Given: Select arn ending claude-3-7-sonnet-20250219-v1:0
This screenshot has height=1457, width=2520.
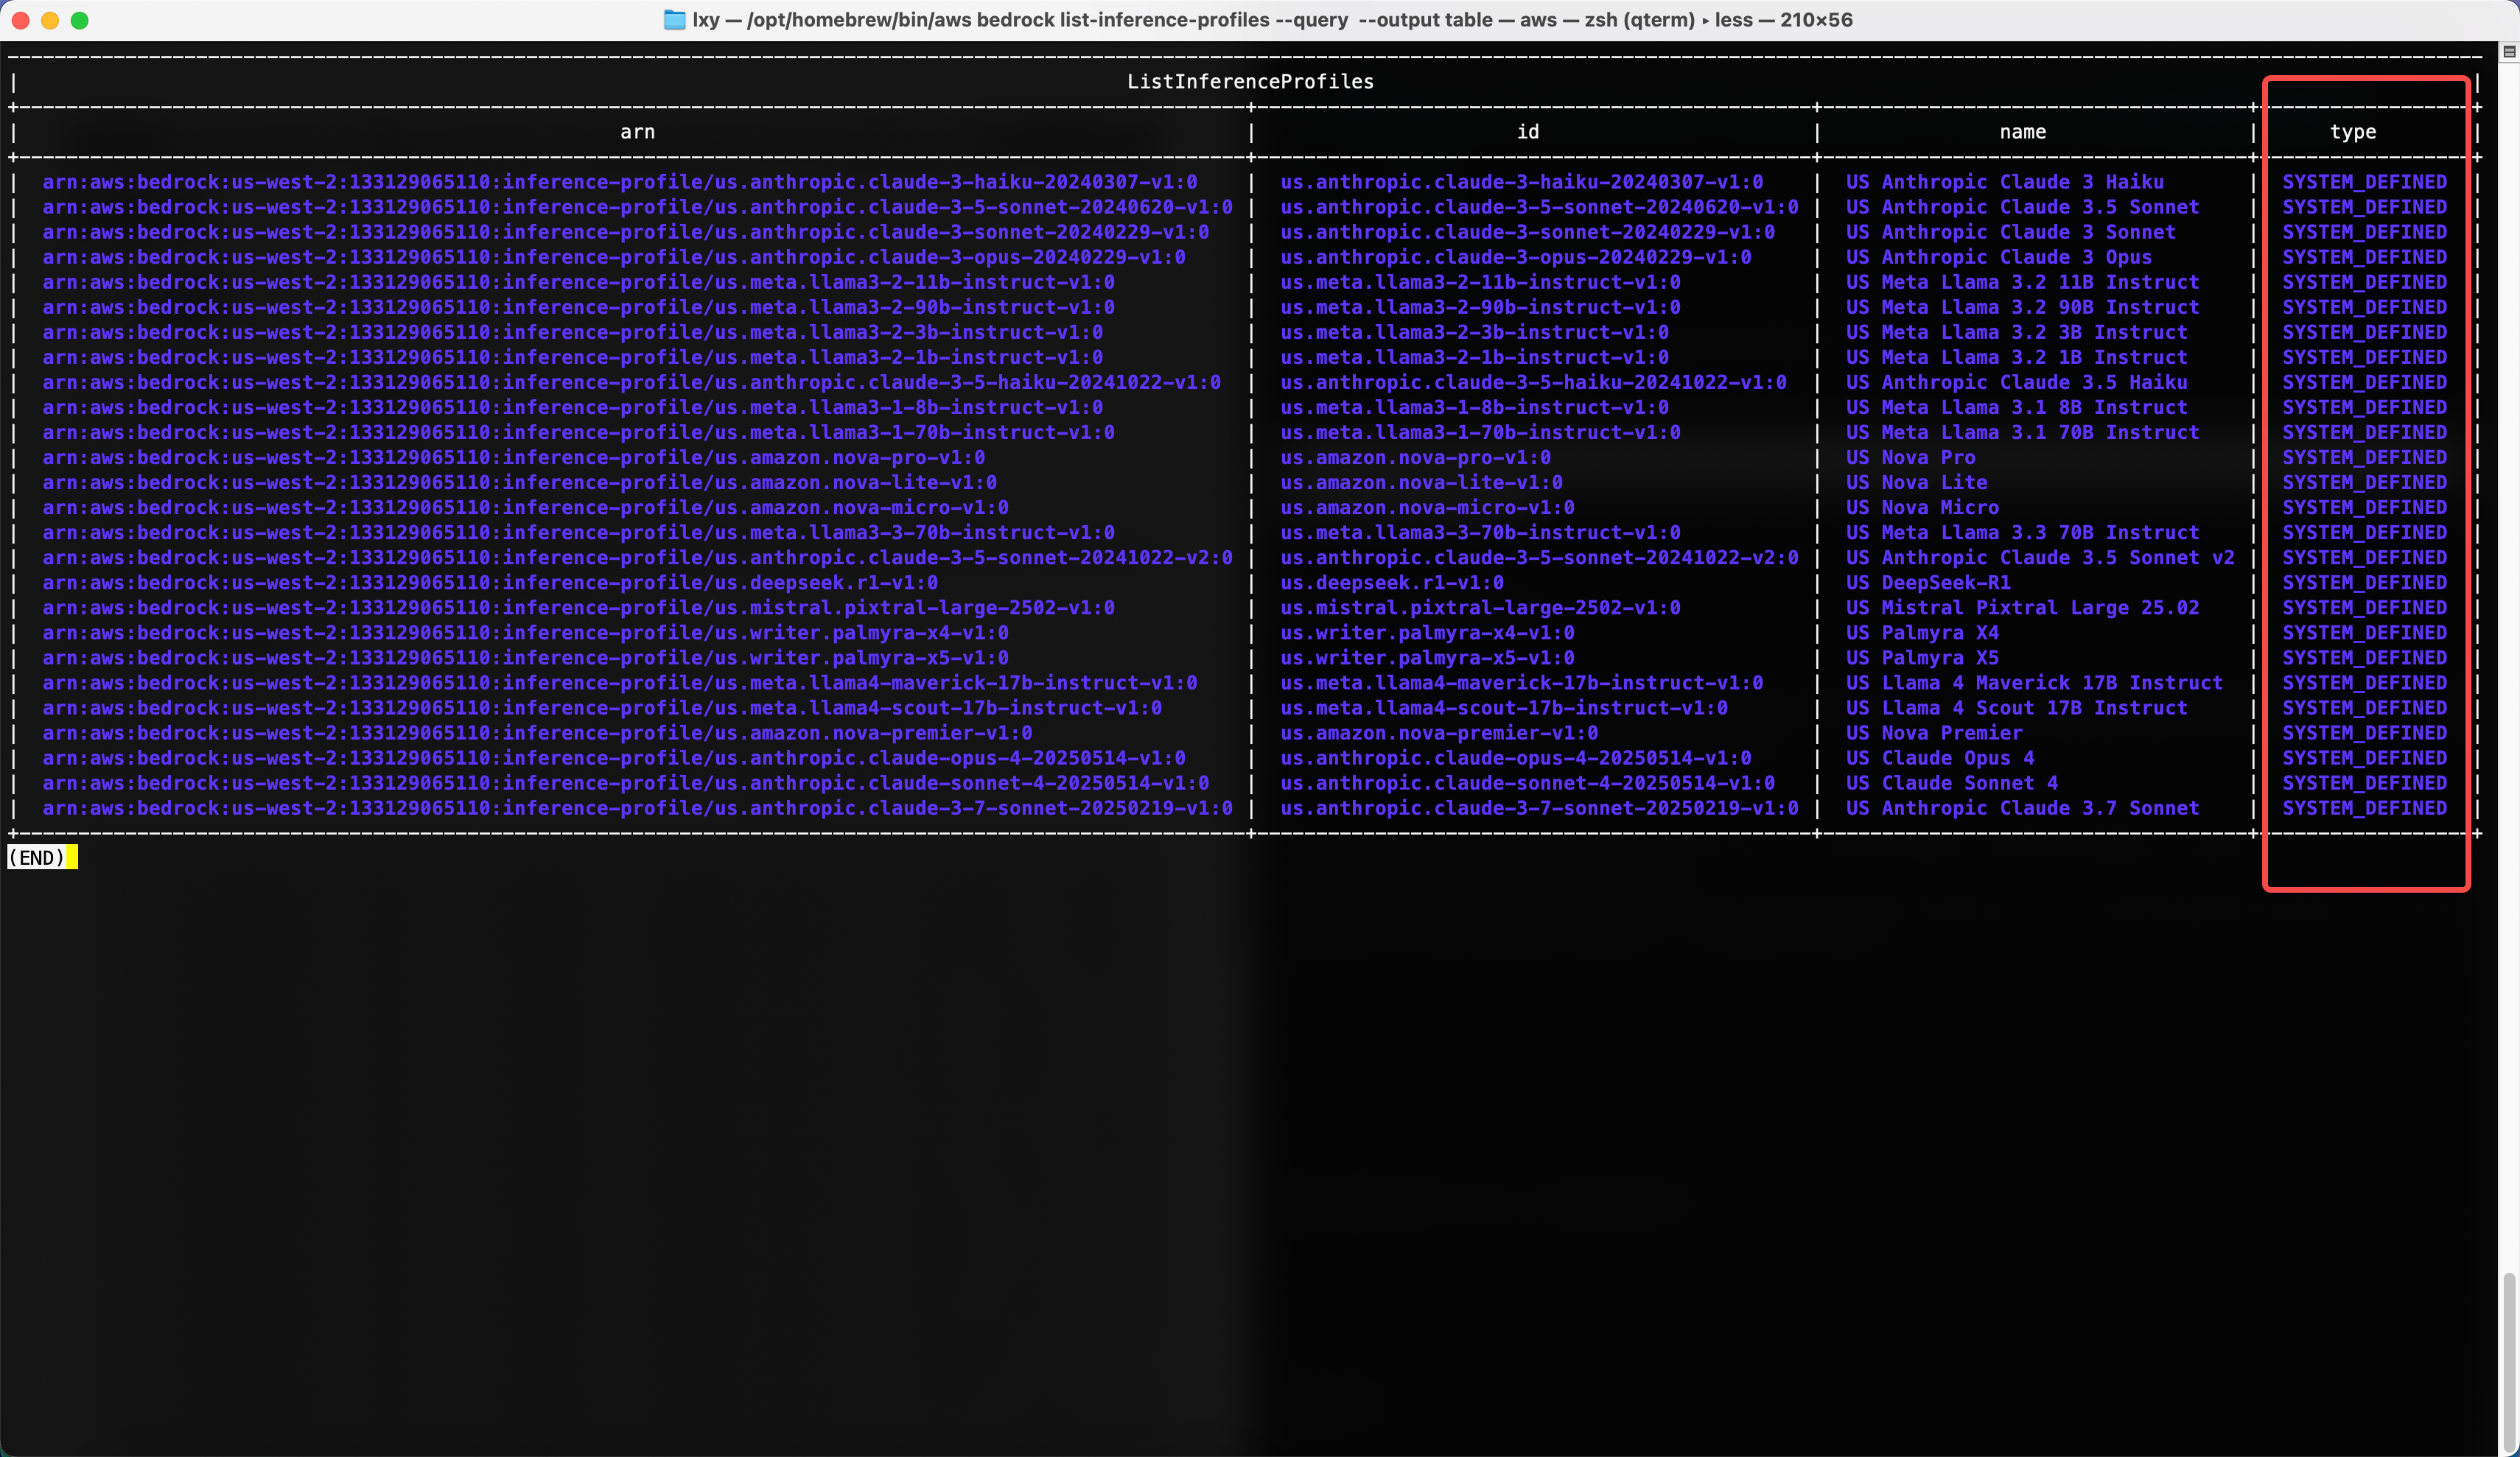Looking at the screenshot, I should click(637, 808).
